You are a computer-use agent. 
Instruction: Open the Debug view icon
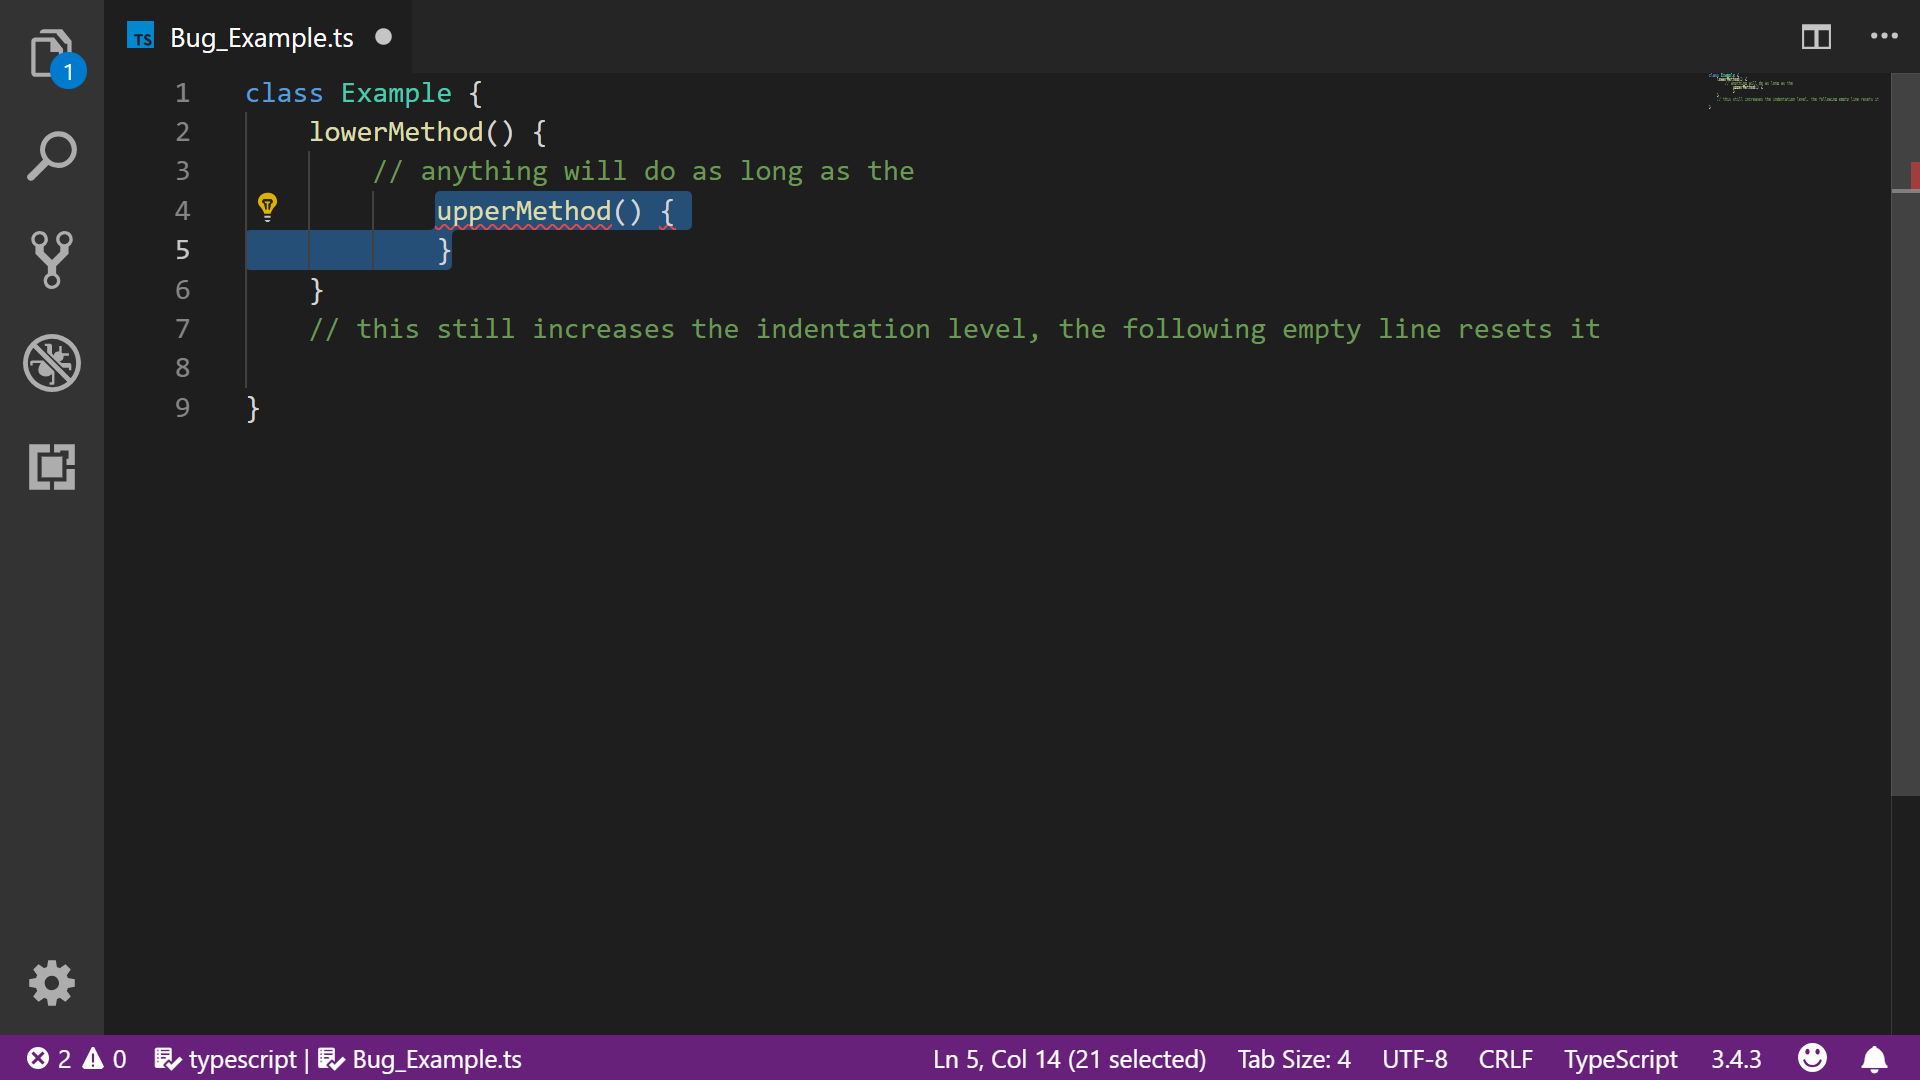tap(51, 363)
